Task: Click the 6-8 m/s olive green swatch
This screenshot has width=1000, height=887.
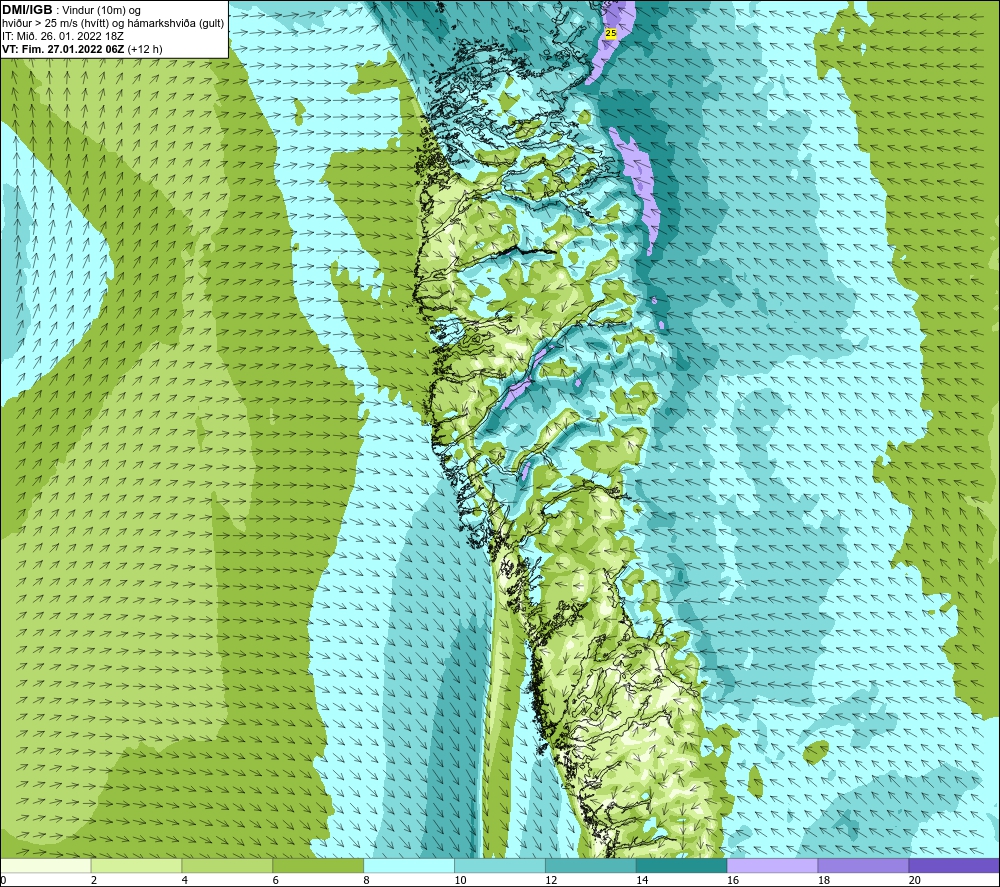Action: [318, 865]
